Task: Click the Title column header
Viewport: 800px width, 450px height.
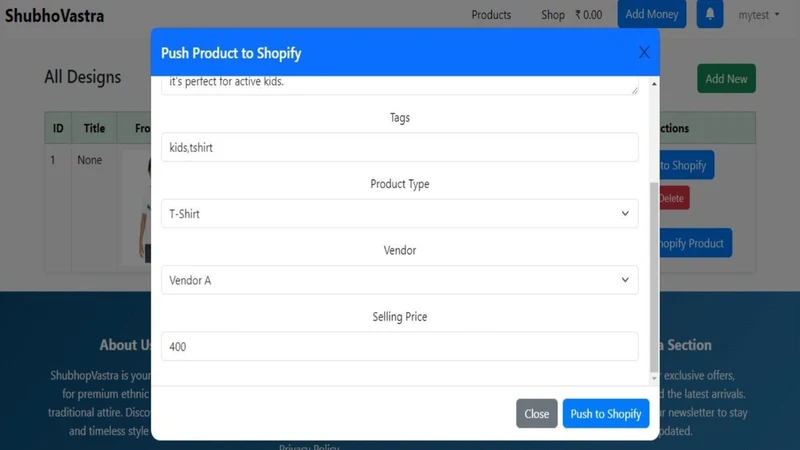Action: point(94,128)
